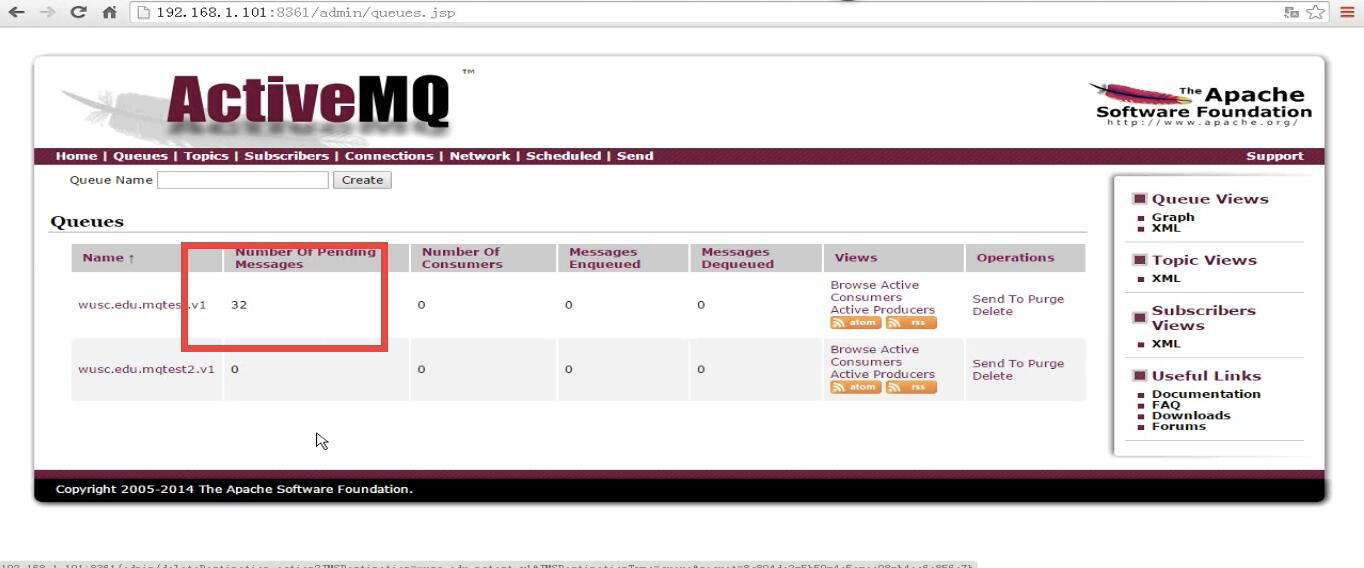Open the Queues menu item
This screenshot has width=1364, height=568.
[x=140, y=156]
